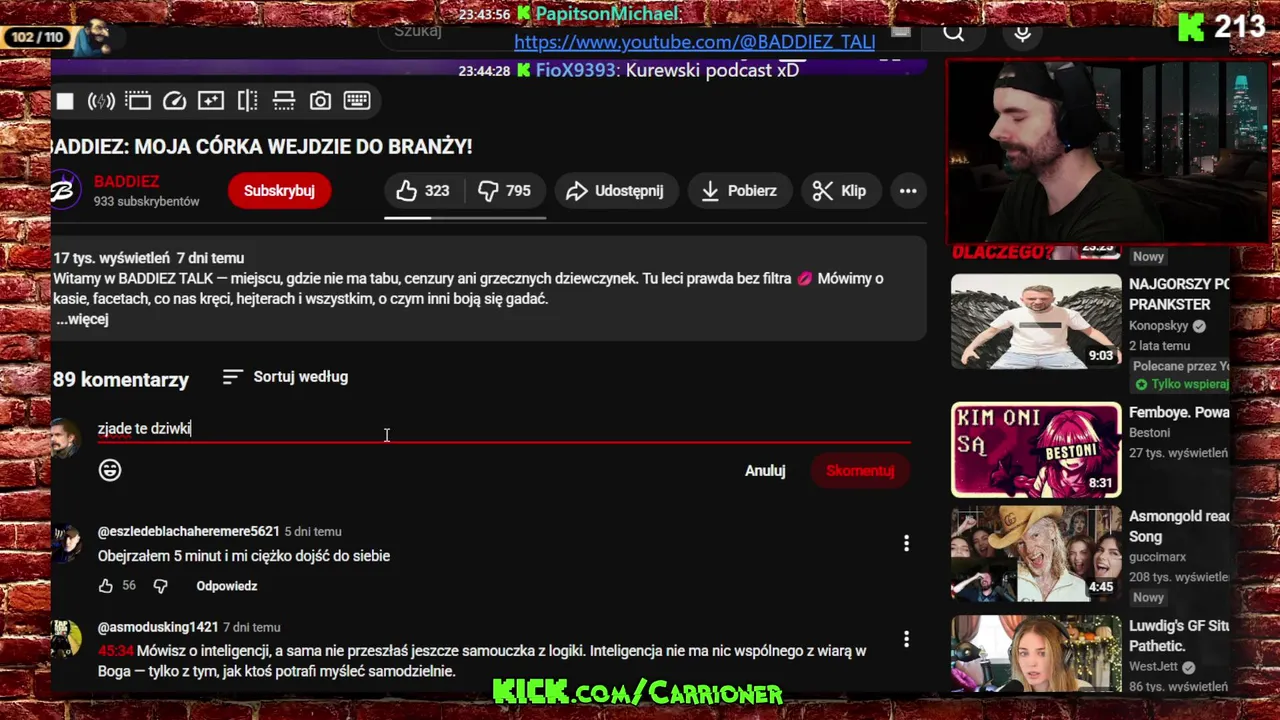Click the green Kick logo beside 213

coord(1191,27)
